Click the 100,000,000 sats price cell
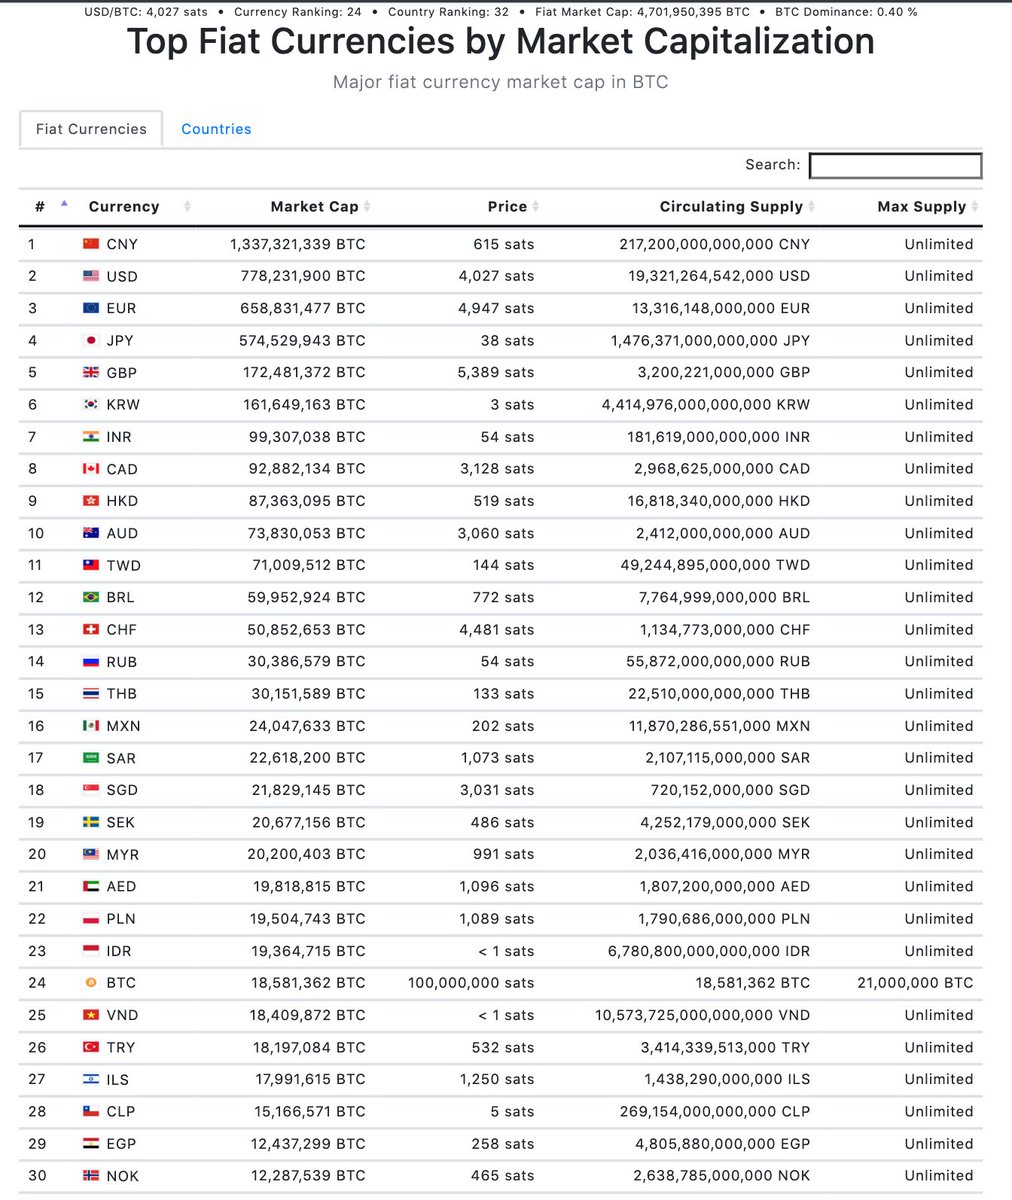This screenshot has height=1200, width=1012. click(471, 983)
